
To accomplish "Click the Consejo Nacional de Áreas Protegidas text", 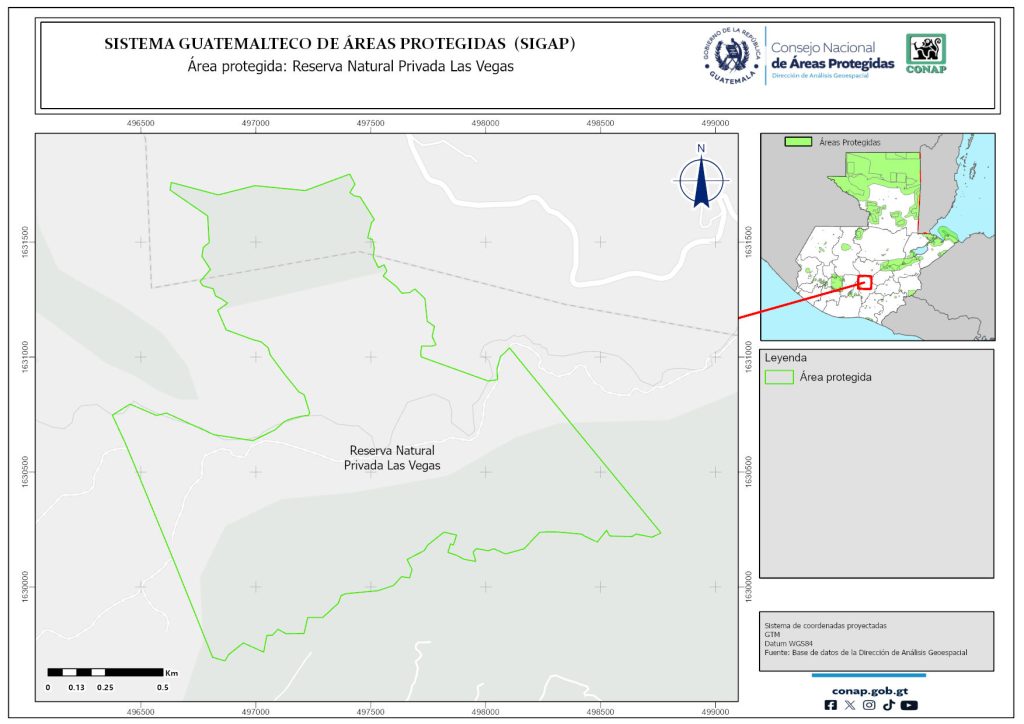I will [832, 56].
